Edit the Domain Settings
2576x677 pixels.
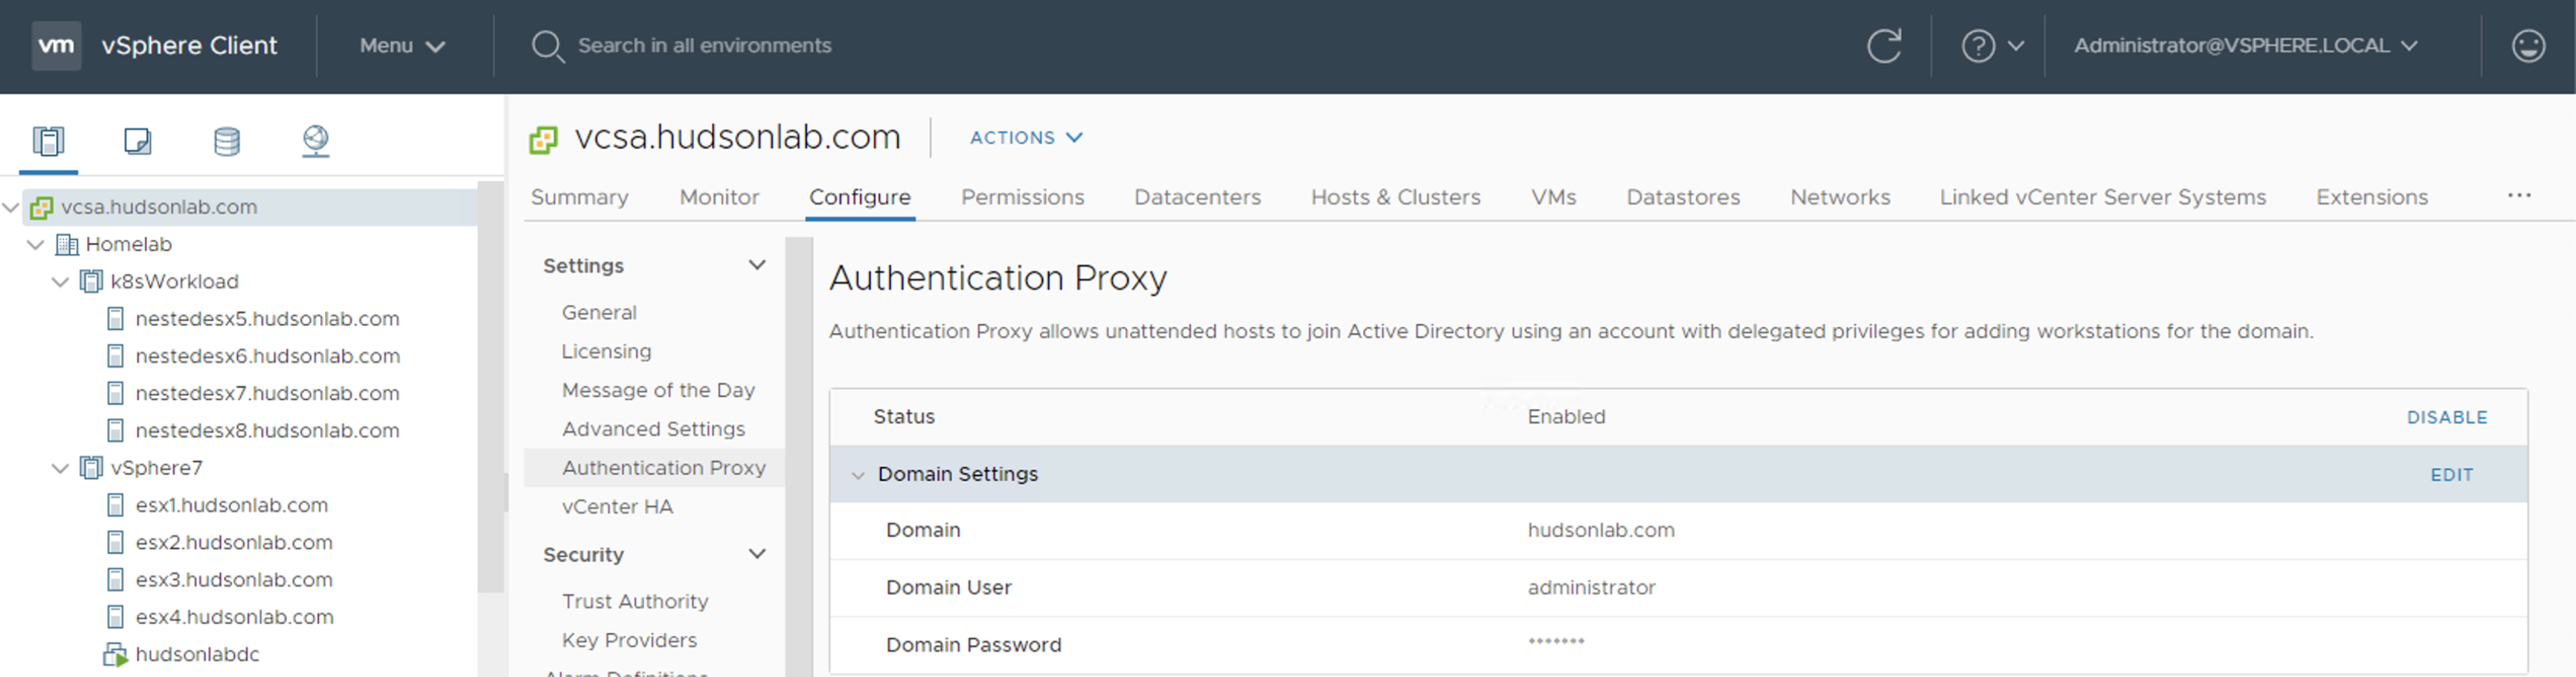(2451, 475)
